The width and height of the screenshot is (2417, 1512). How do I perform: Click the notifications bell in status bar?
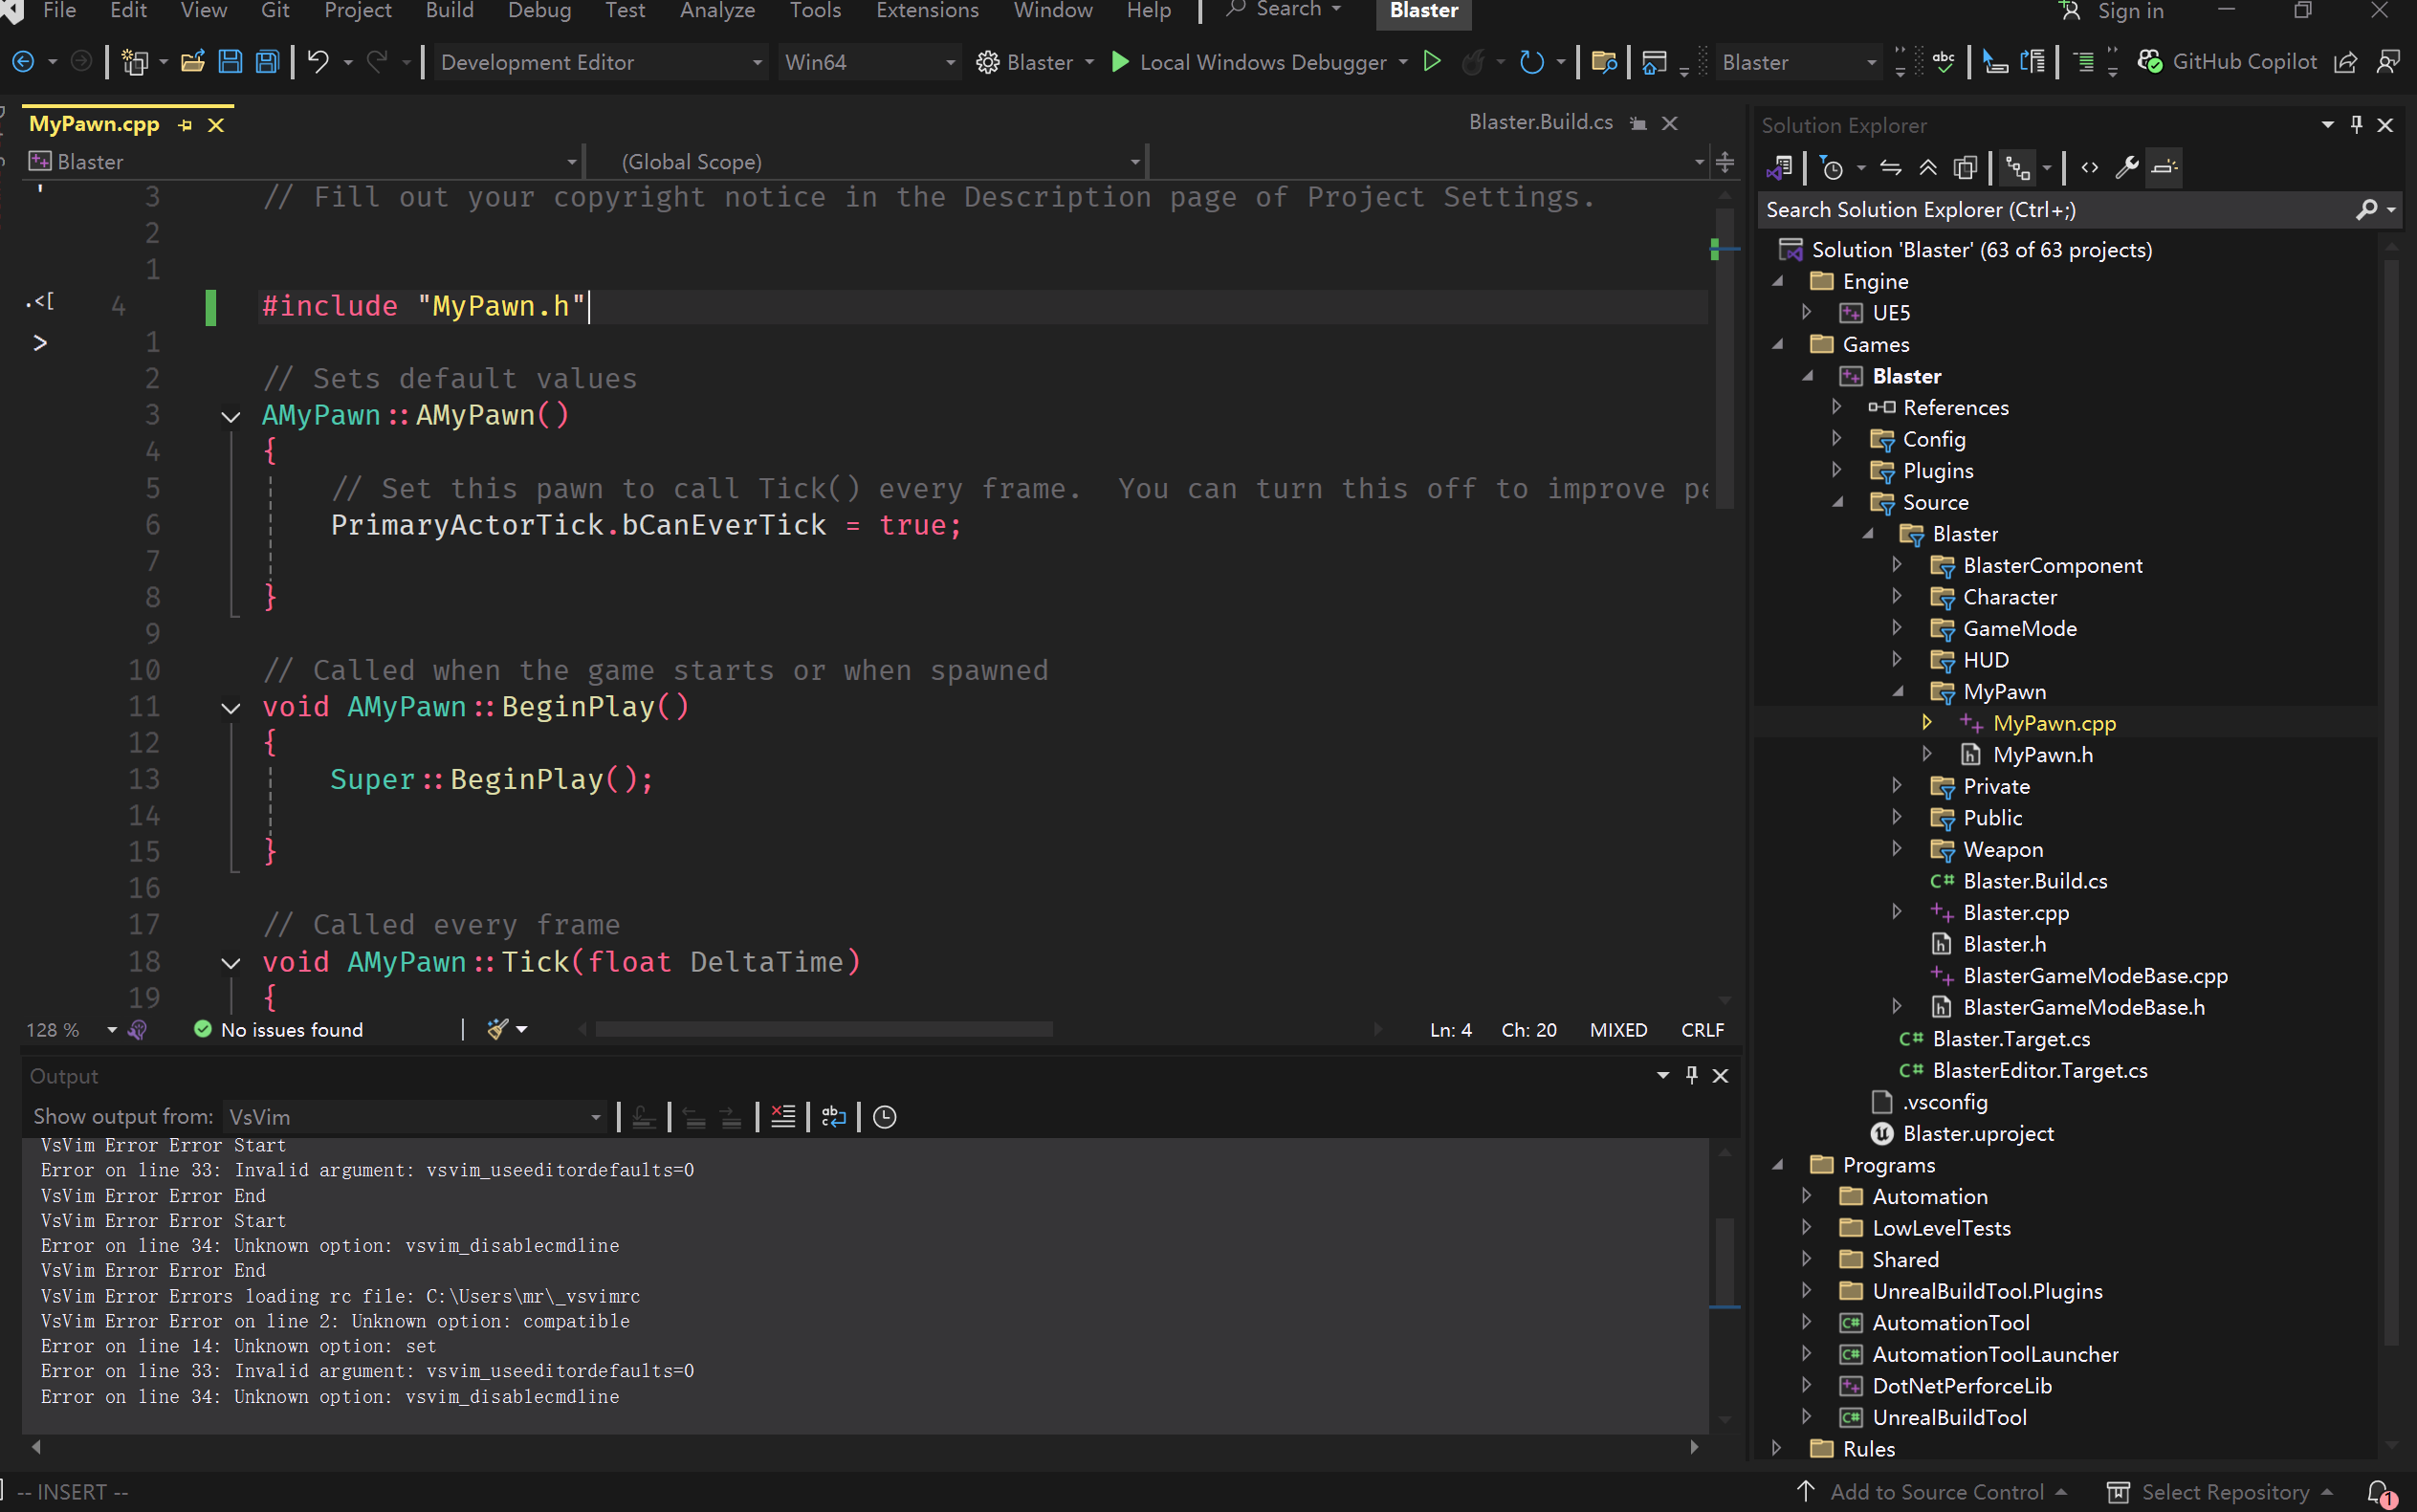2380,1492
